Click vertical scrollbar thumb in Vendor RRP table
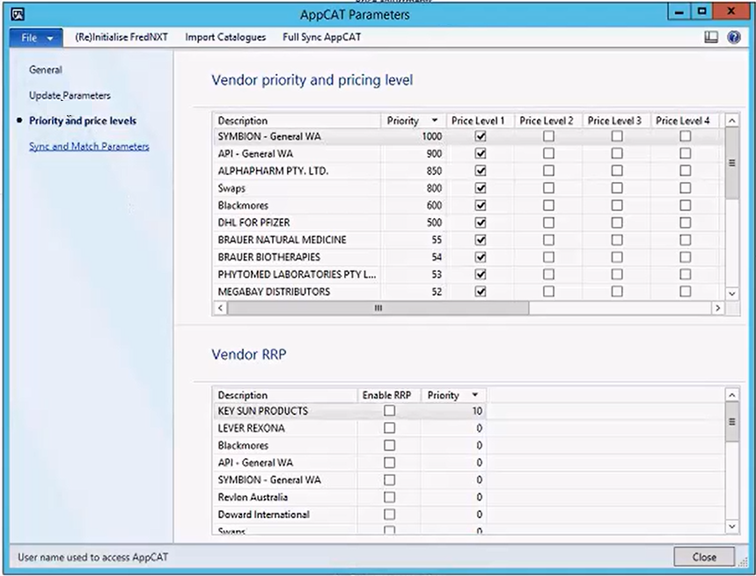 [732, 422]
